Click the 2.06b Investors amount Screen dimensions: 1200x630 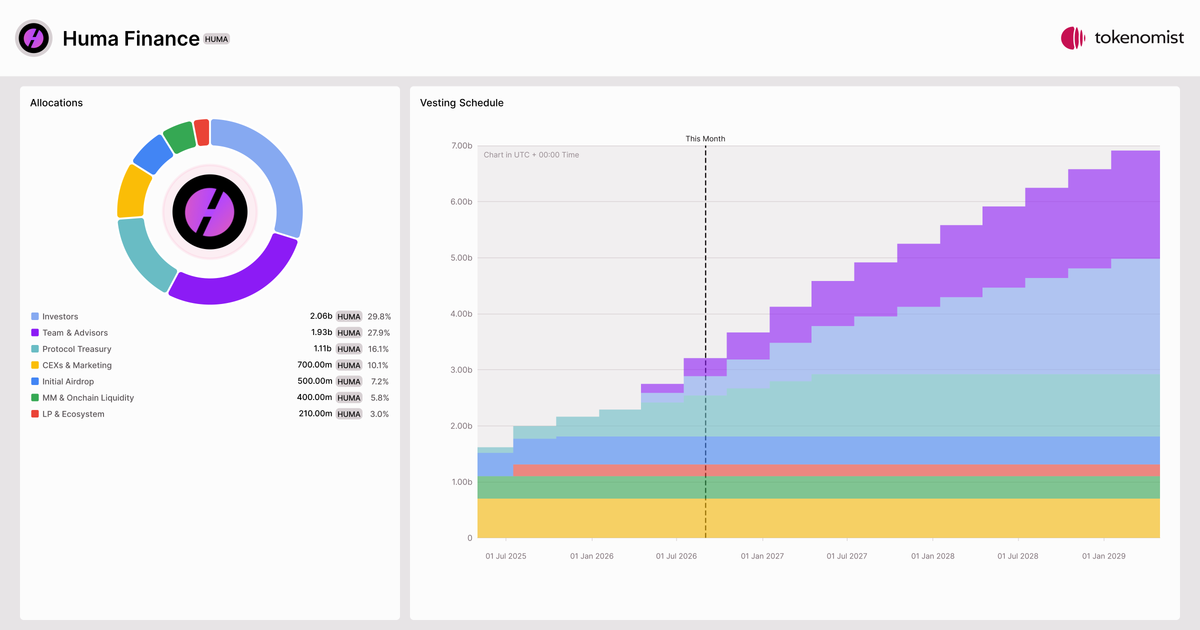(321, 317)
